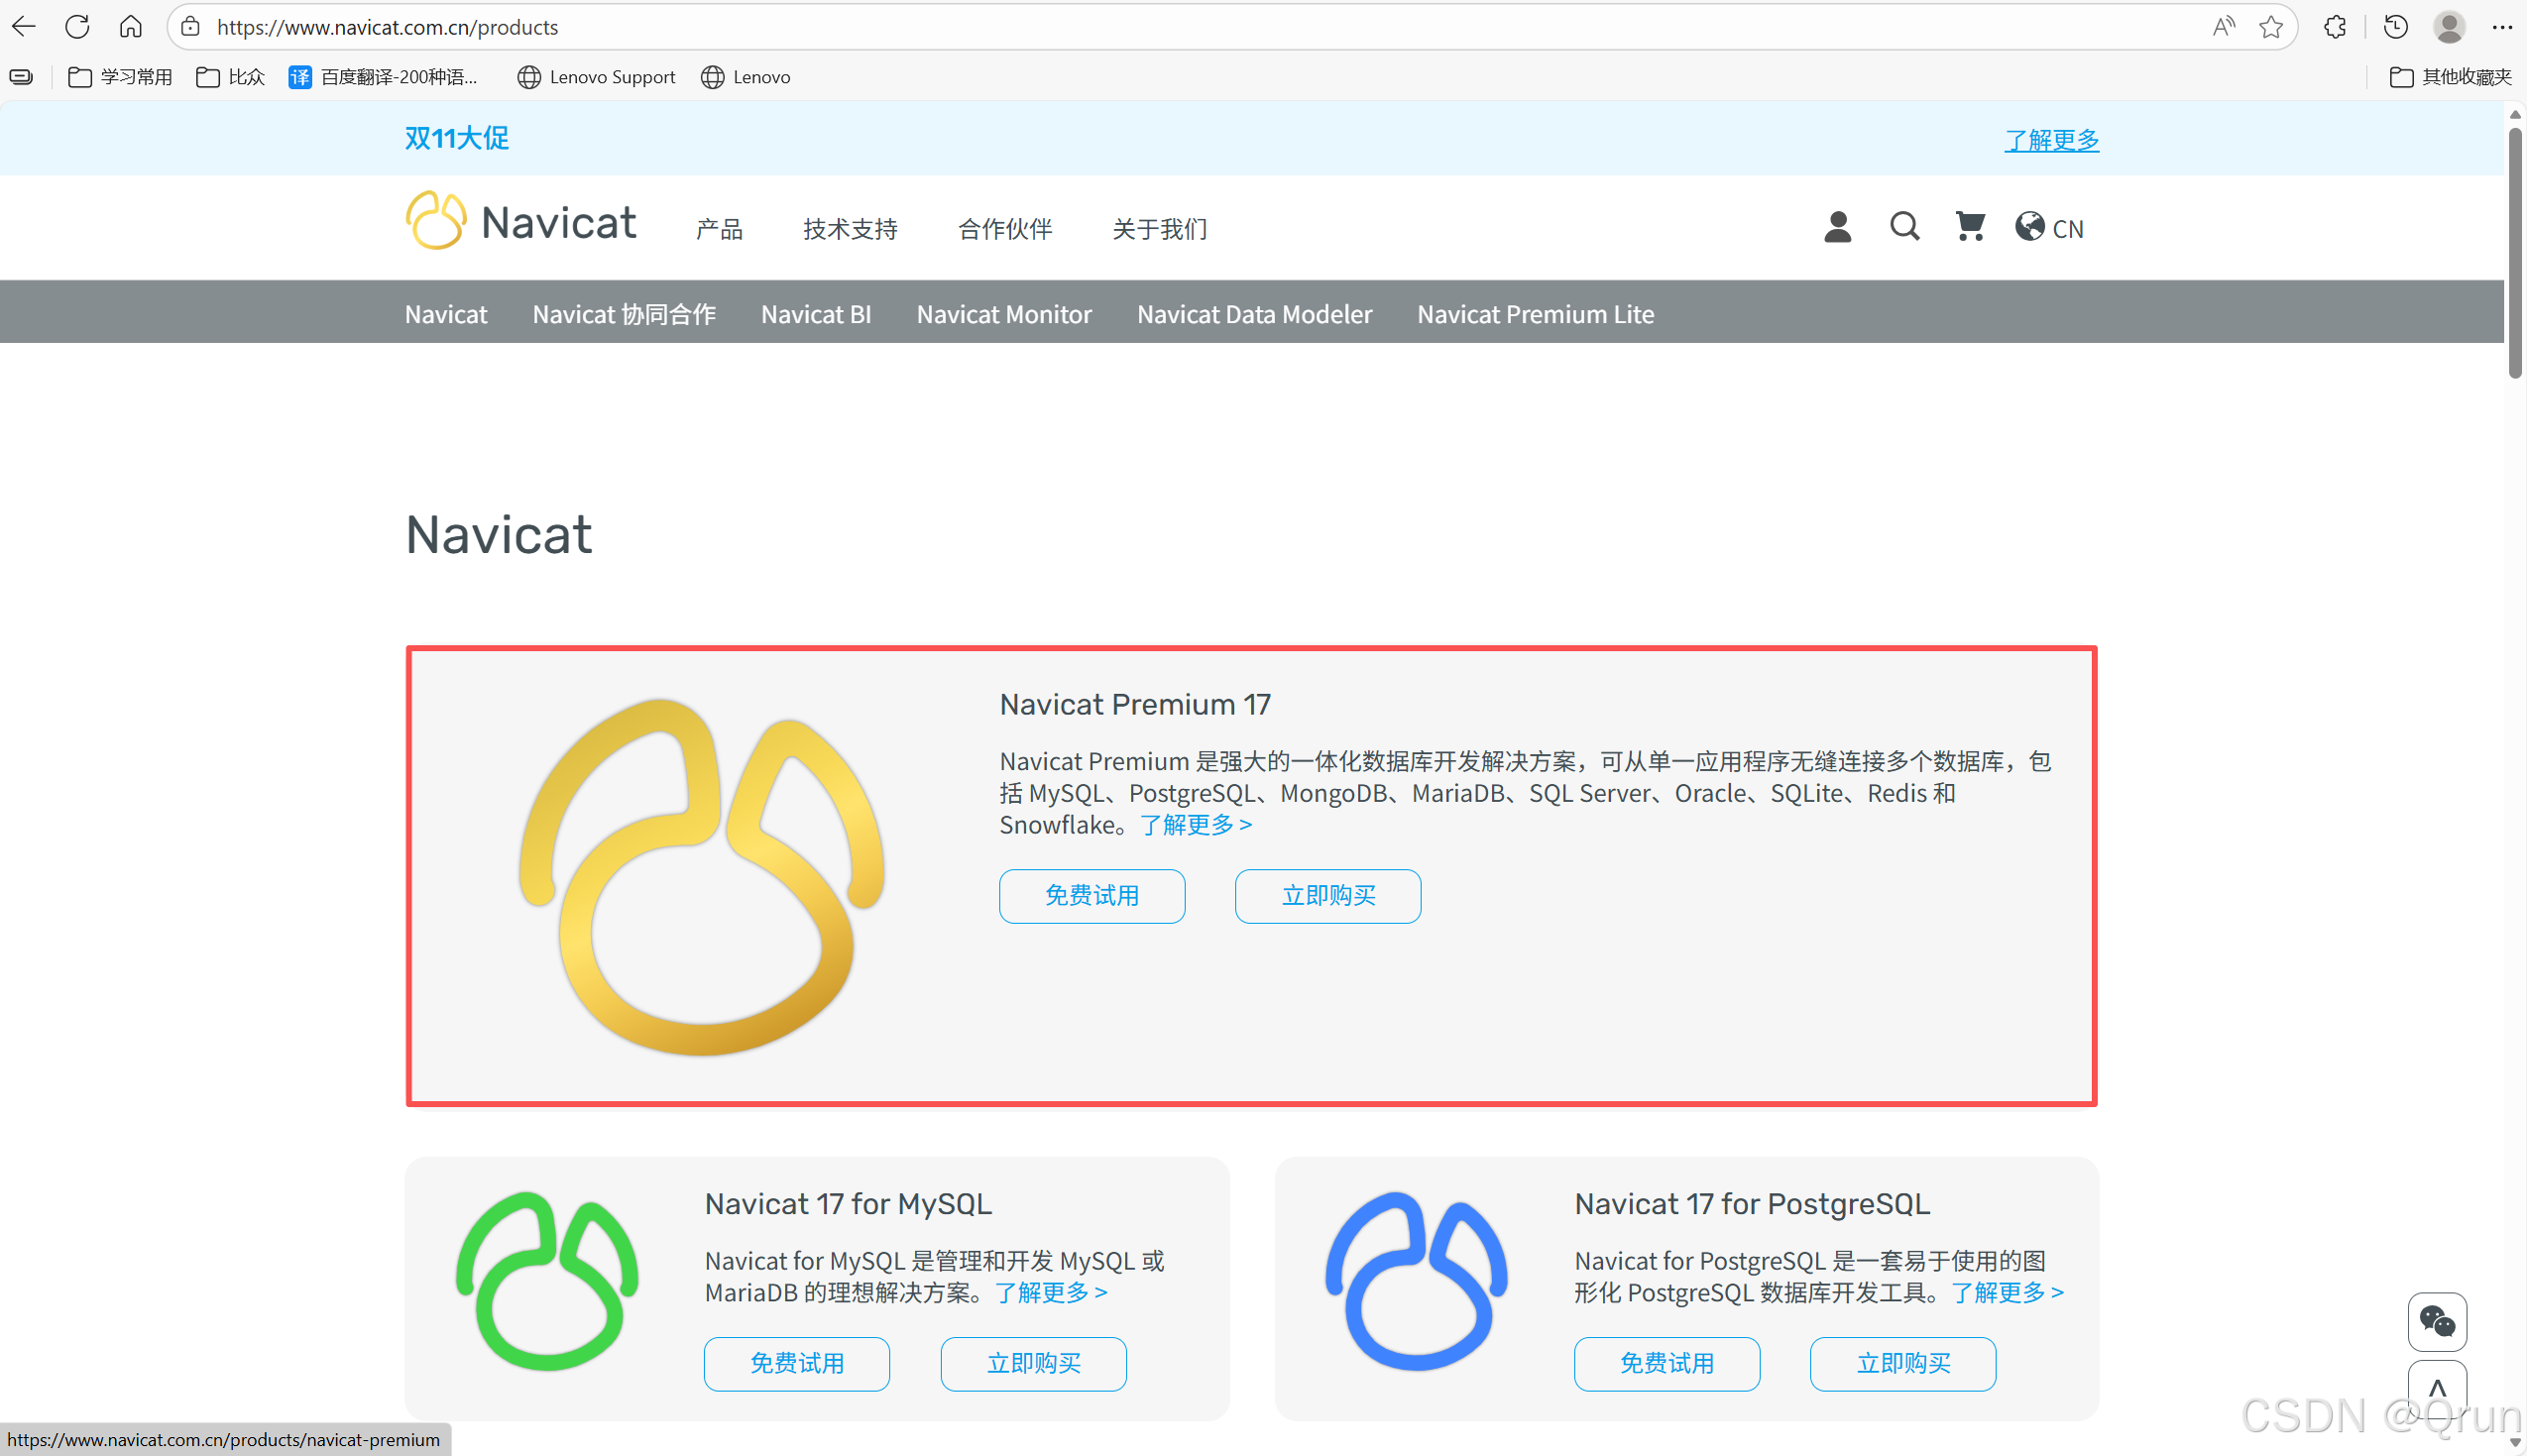Click the favorites bar toggle icon at far left
This screenshot has height=1456, width=2527.
pyautogui.click(x=21, y=77)
